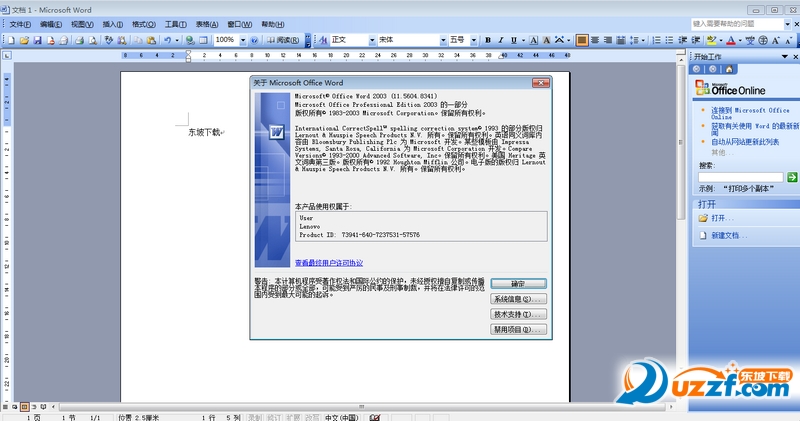Viewport: 800px width, 421px height.
Task: Expand the Standard toolbar options chevron
Action: coord(308,40)
